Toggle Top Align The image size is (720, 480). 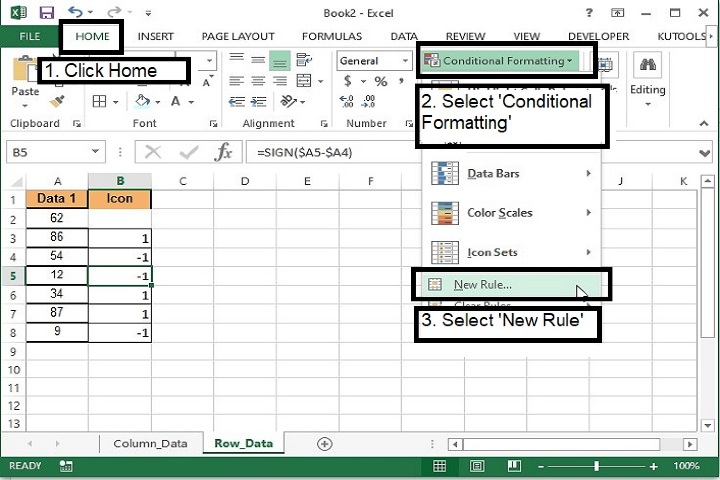pos(237,60)
